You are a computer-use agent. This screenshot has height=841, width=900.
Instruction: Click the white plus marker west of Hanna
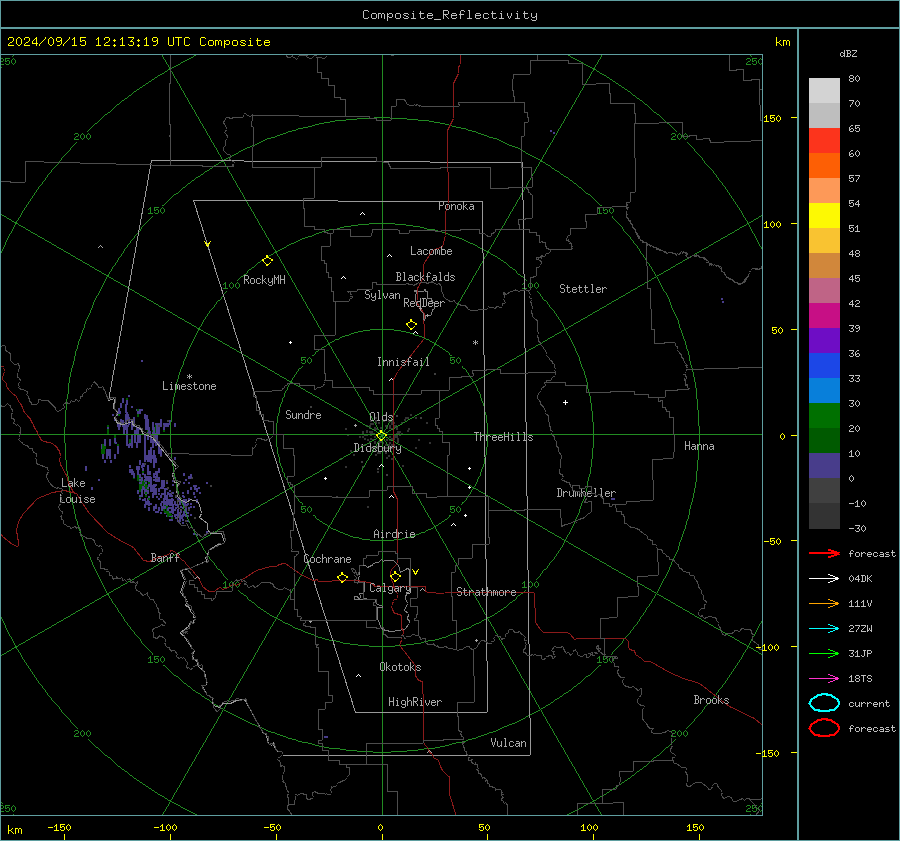[x=565, y=402]
